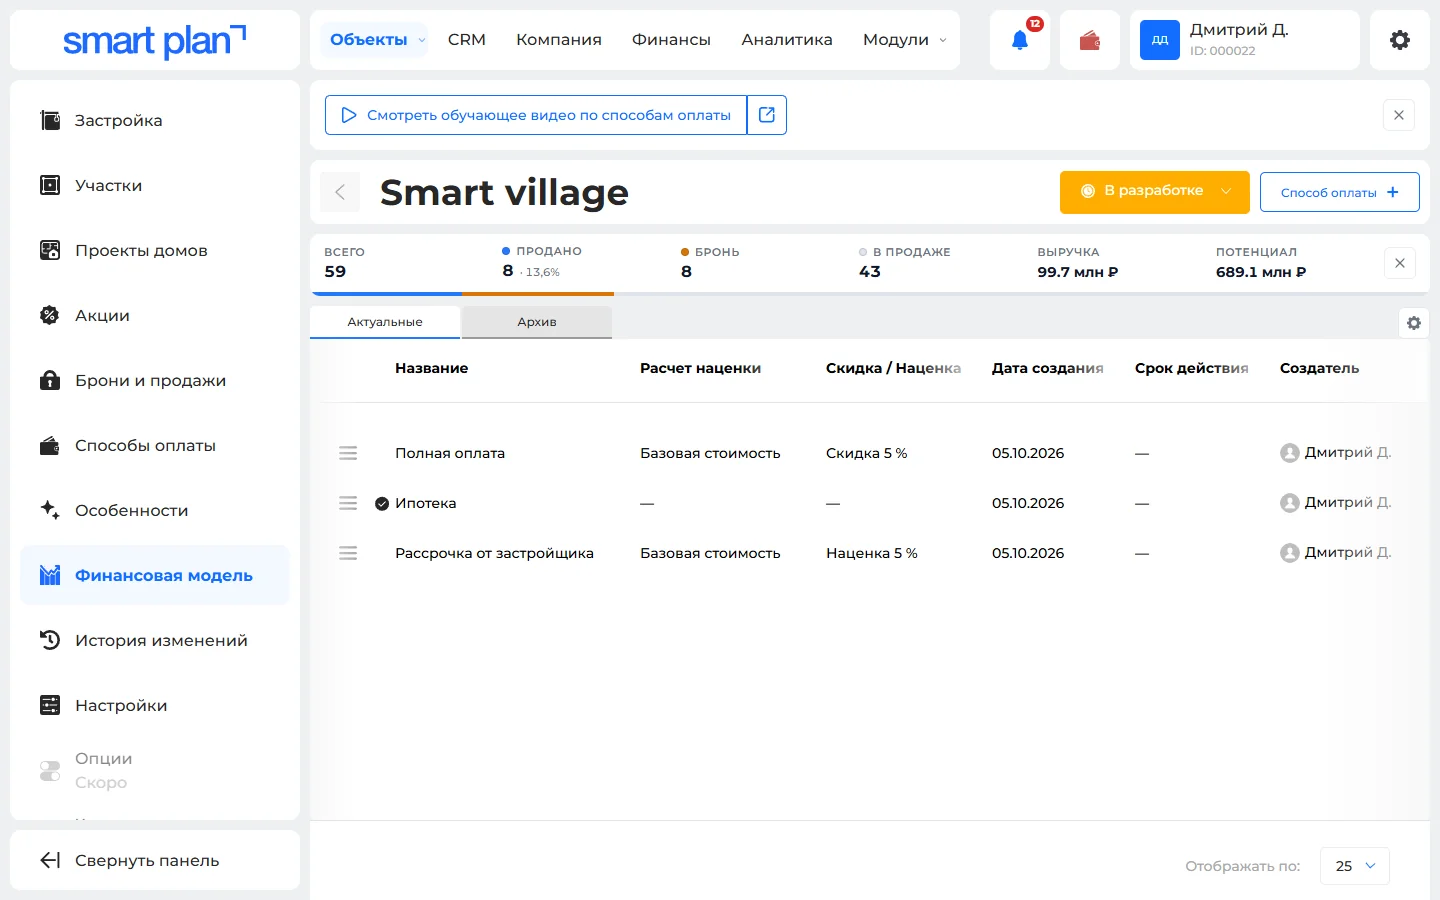The height and width of the screenshot is (900, 1440).
Task: Open Проекты домов section
Action: pyautogui.click(x=155, y=250)
